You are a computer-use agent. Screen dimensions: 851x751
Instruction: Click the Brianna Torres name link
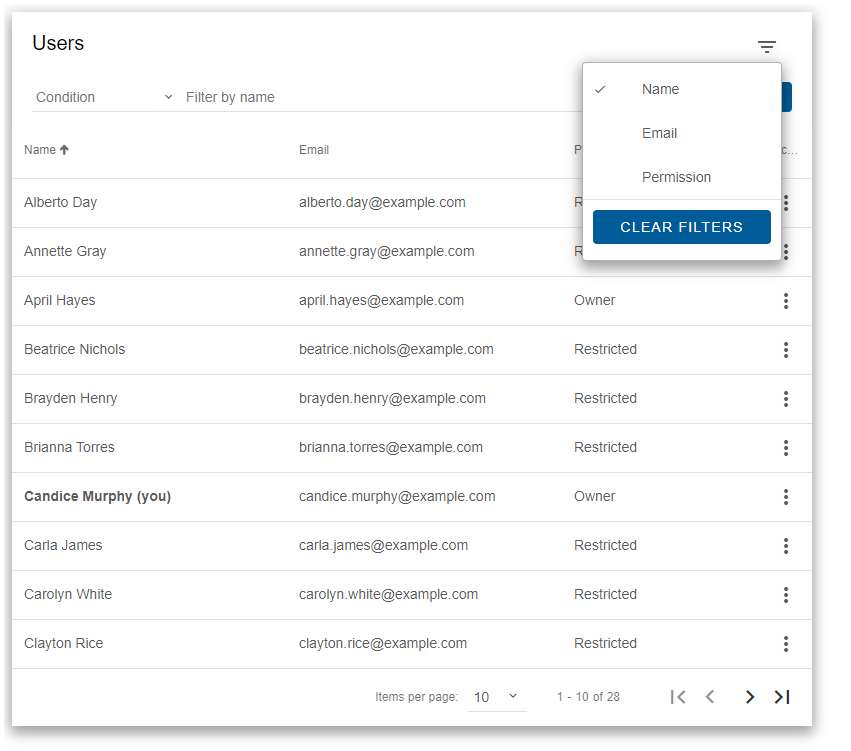pyautogui.click(x=69, y=447)
